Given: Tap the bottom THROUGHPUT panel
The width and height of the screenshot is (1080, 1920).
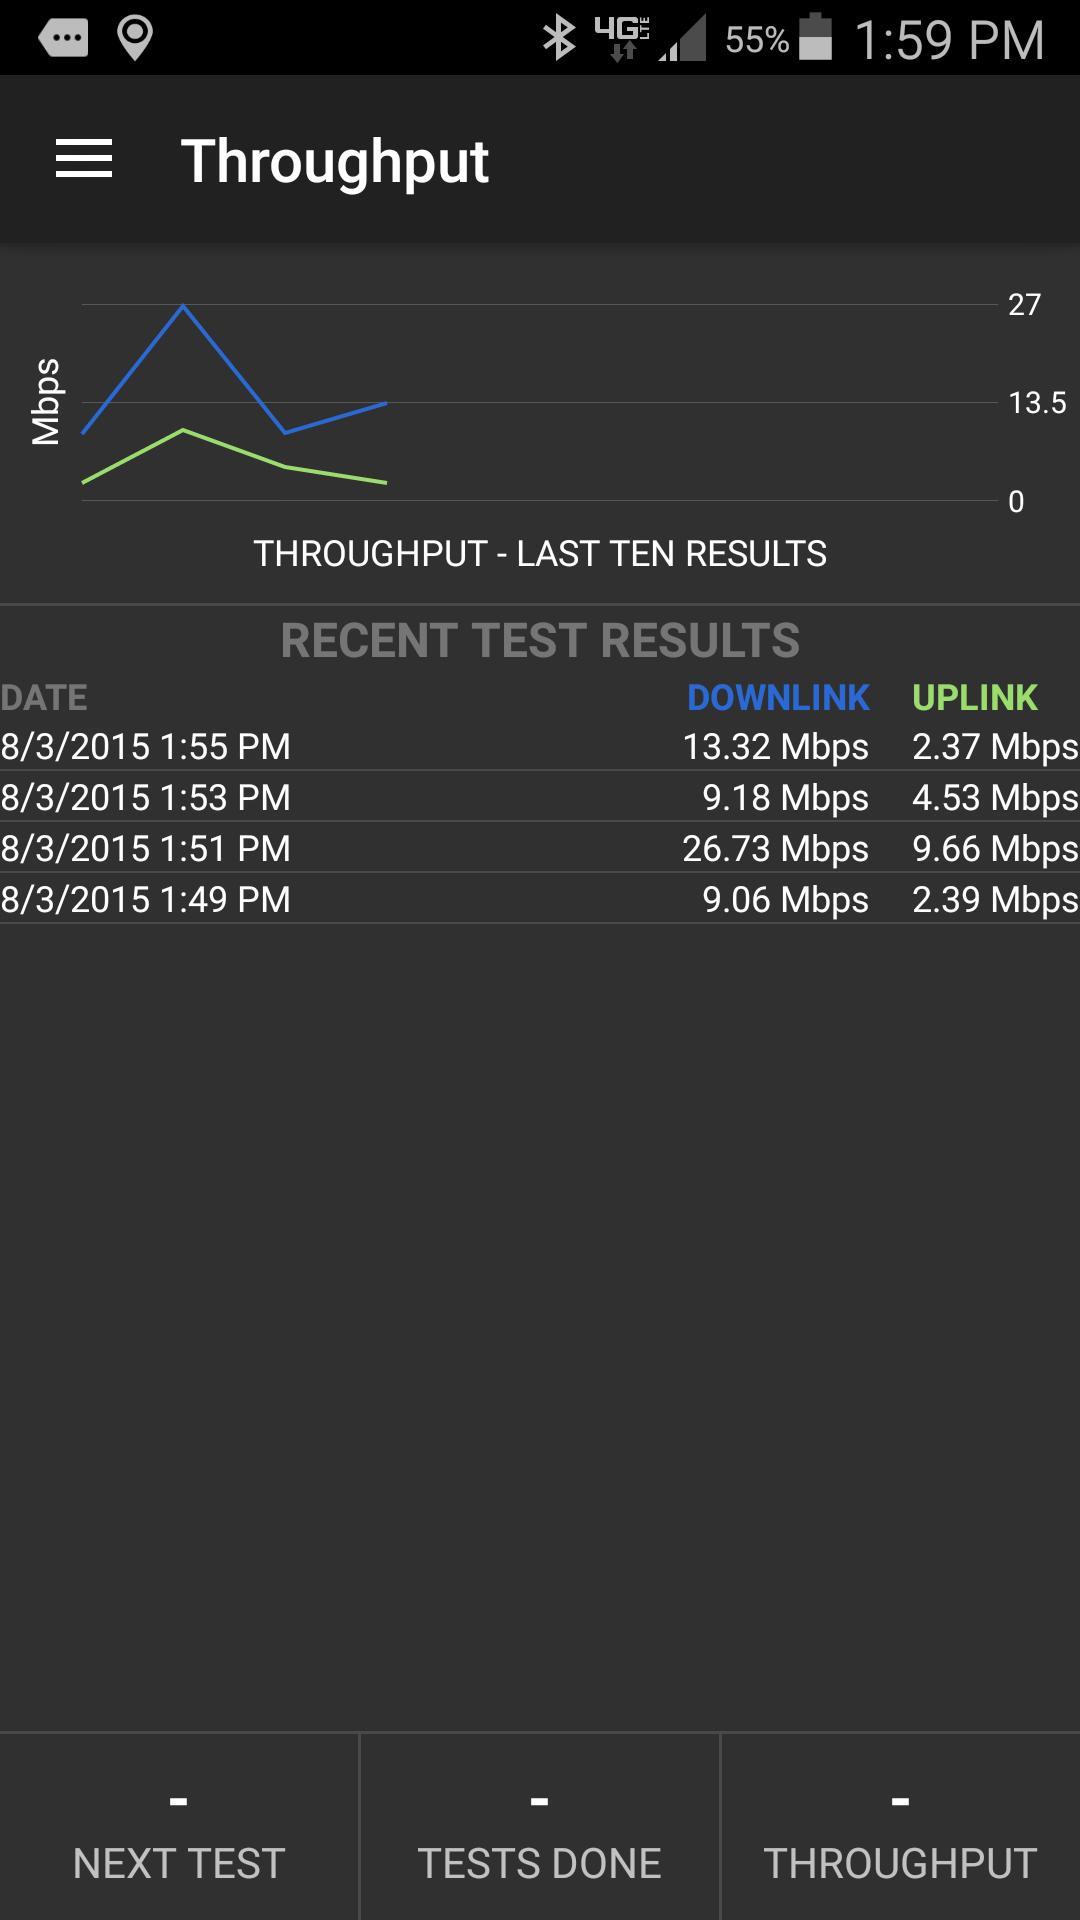Looking at the screenshot, I should tap(900, 1828).
